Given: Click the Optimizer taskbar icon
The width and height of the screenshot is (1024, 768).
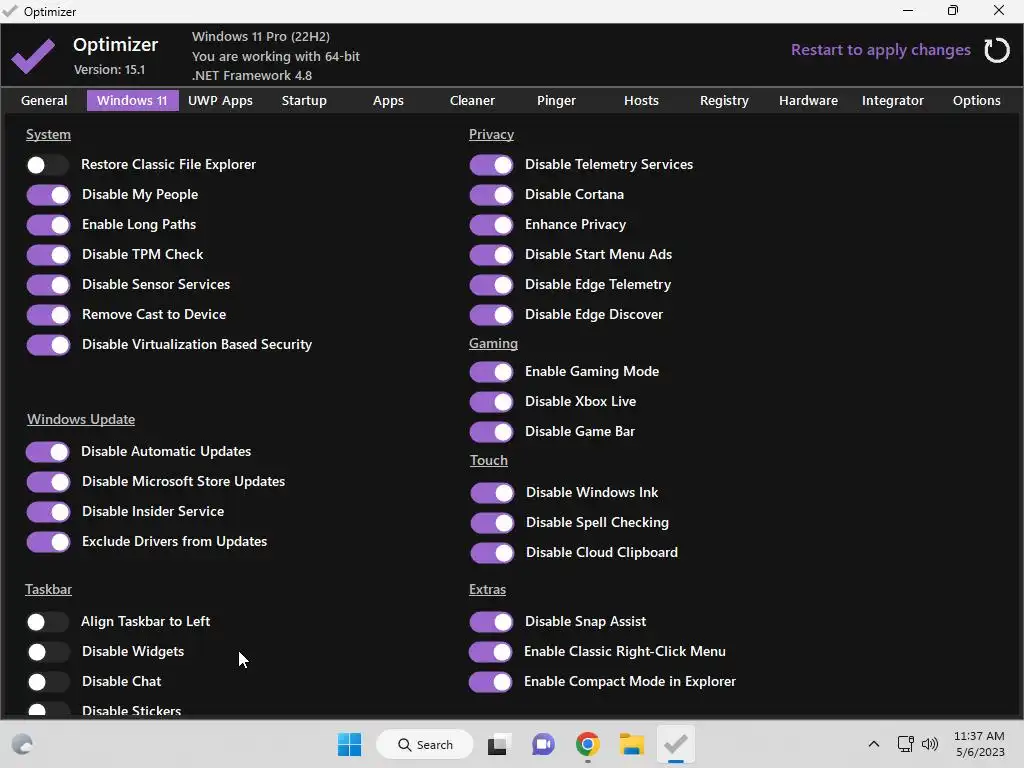Looking at the screenshot, I should (675, 744).
